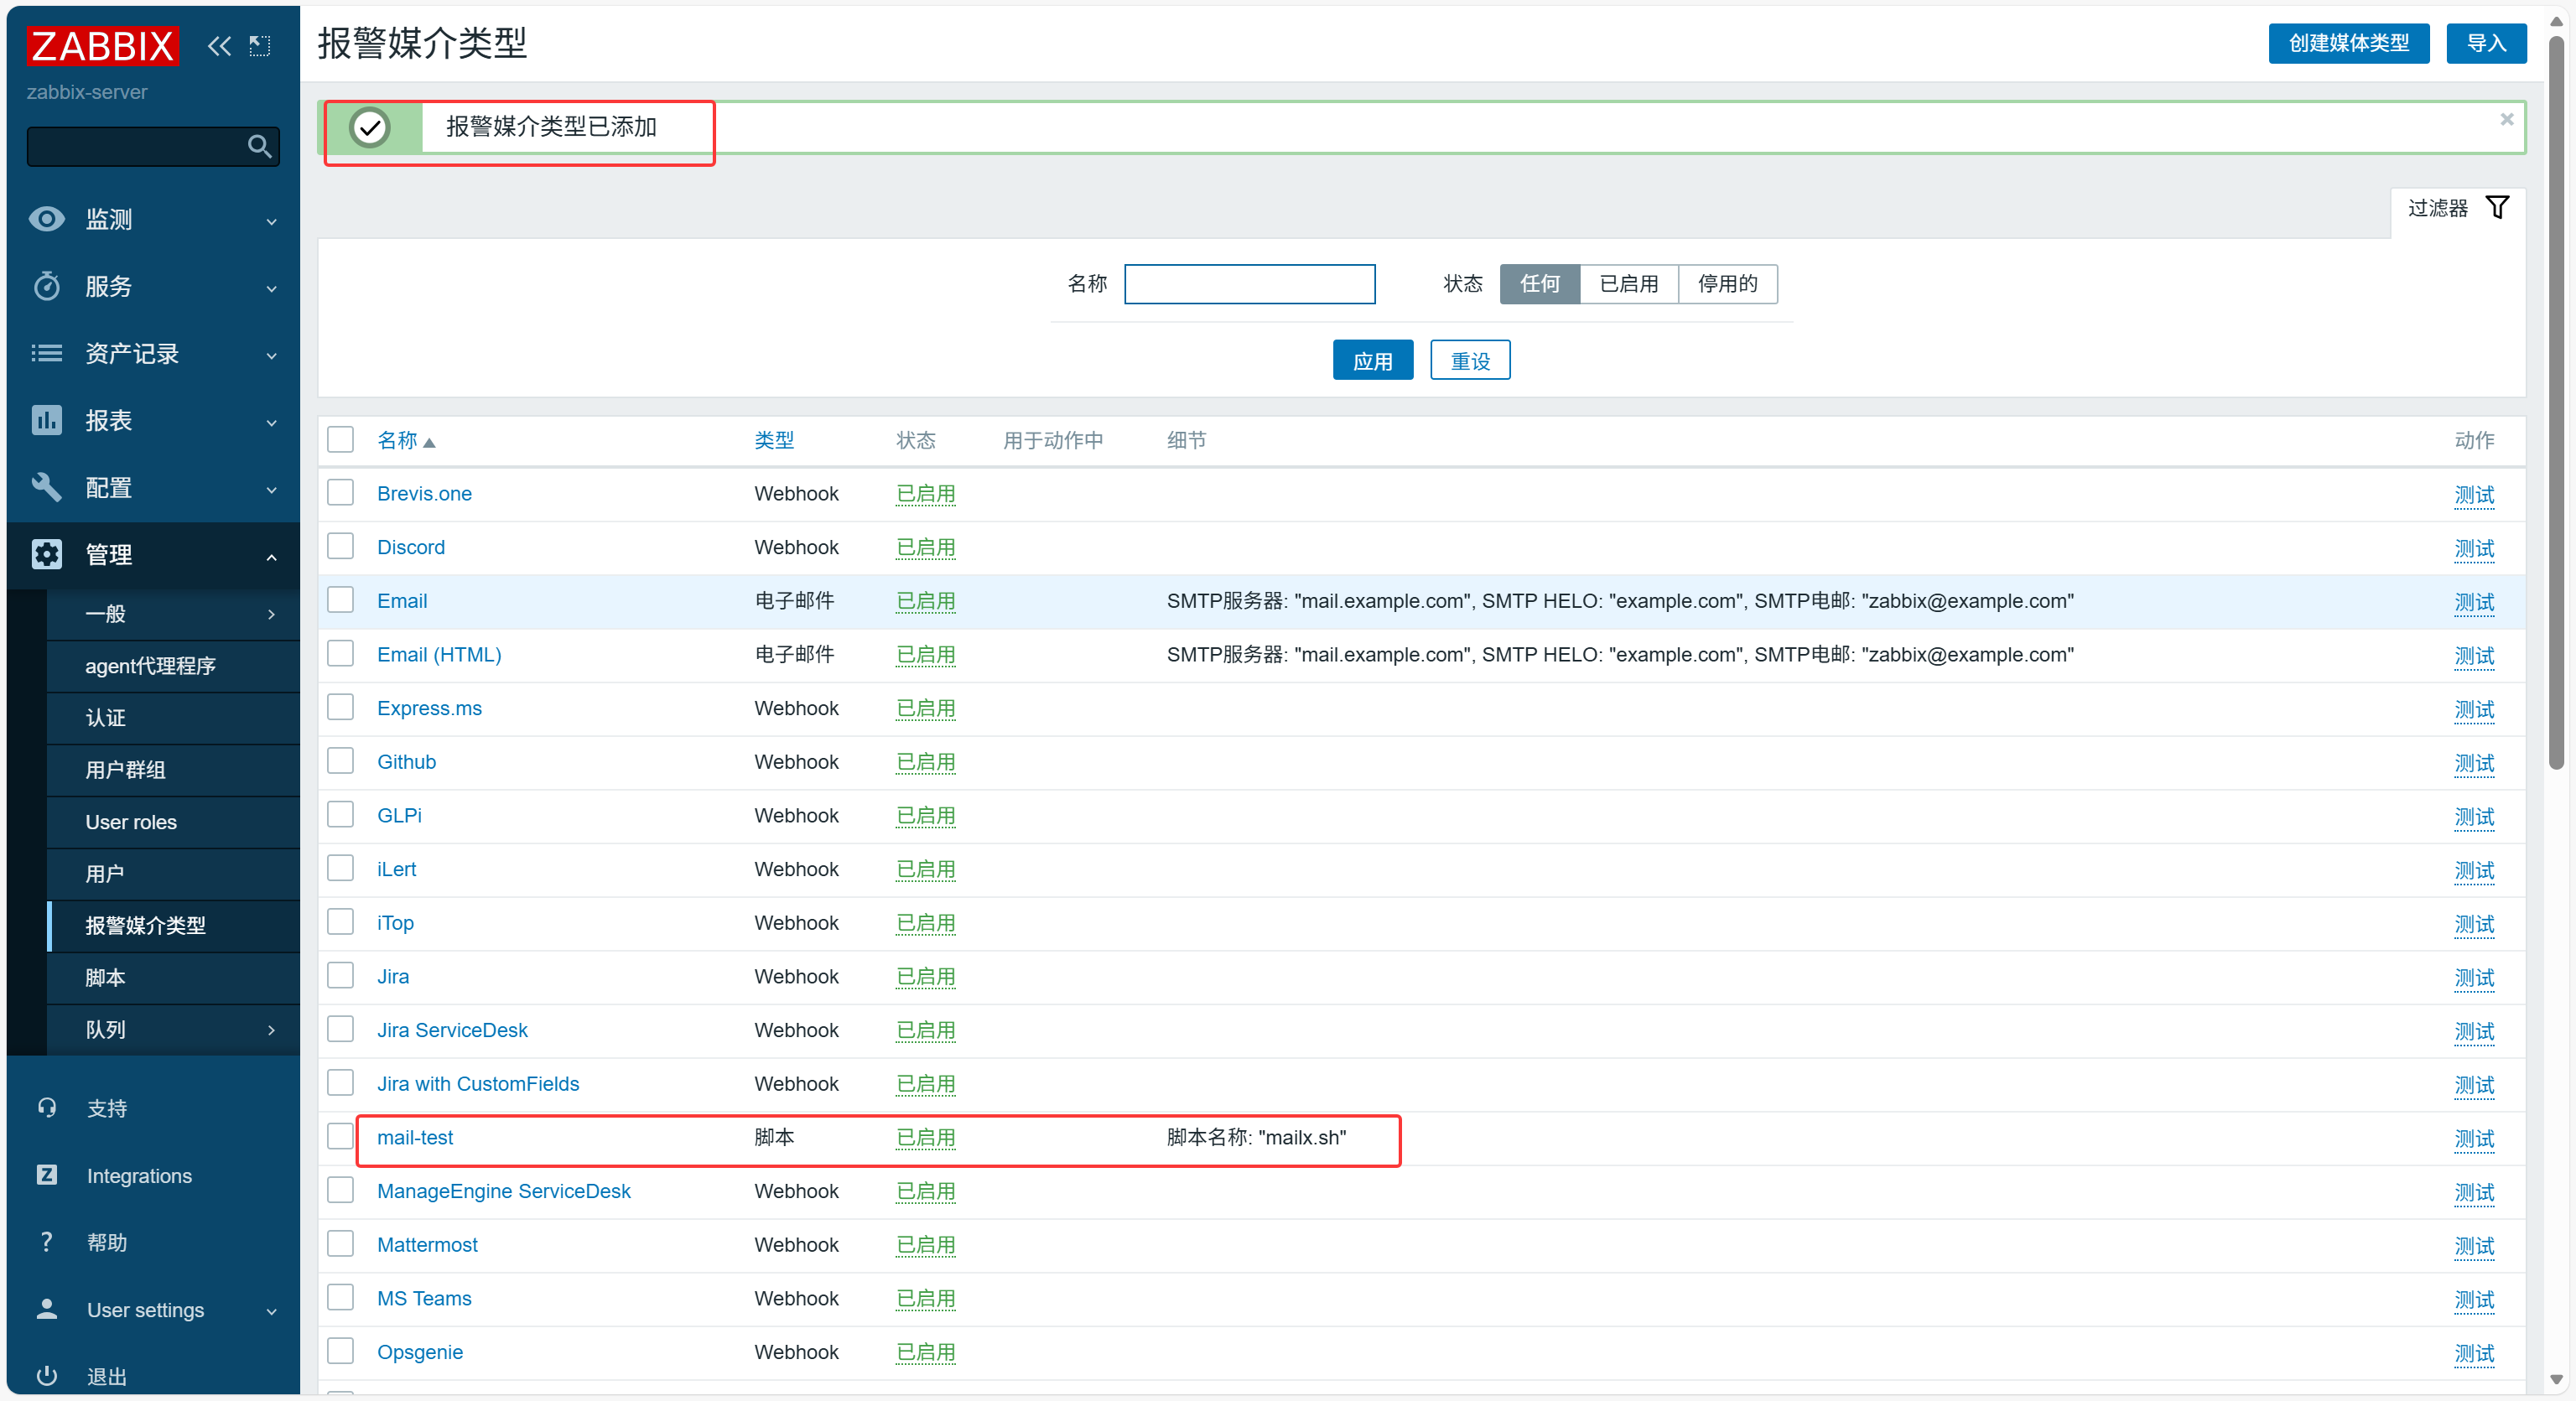Toggle the select-all checkbox in table header

(341, 439)
